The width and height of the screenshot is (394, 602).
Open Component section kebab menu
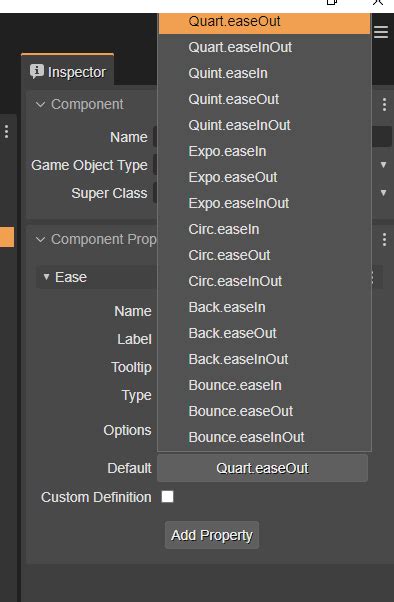384,104
